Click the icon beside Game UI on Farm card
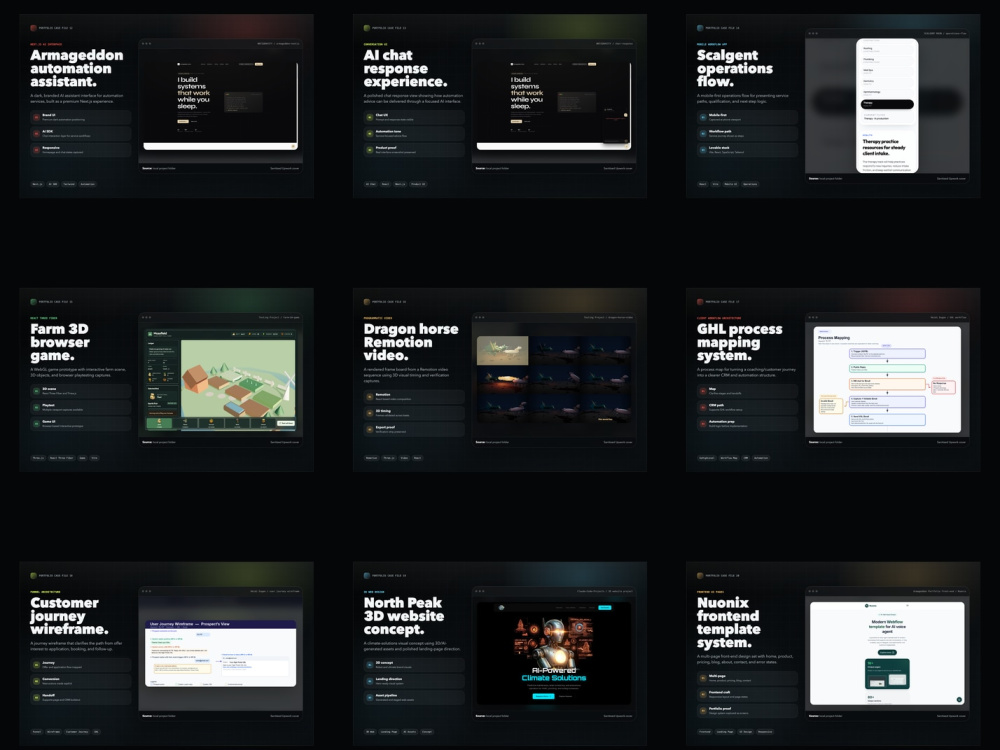This screenshot has width=1000, height=750. (x=36, y=423)
